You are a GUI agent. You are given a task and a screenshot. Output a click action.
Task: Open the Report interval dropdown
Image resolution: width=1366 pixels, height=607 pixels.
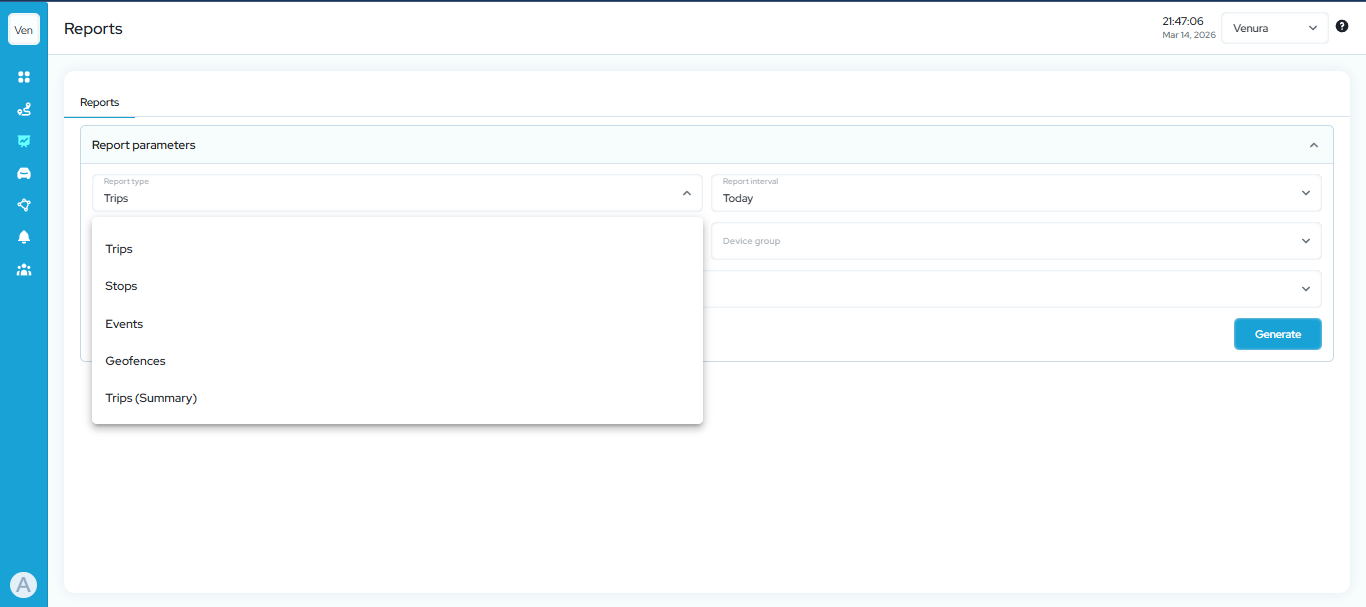[1015, 193]
